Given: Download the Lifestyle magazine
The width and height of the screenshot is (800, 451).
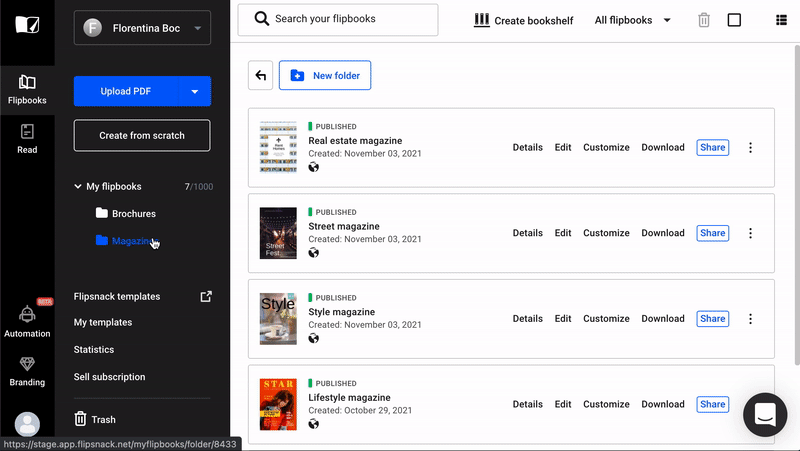Looking at the screenshot, I should [663, 405].
